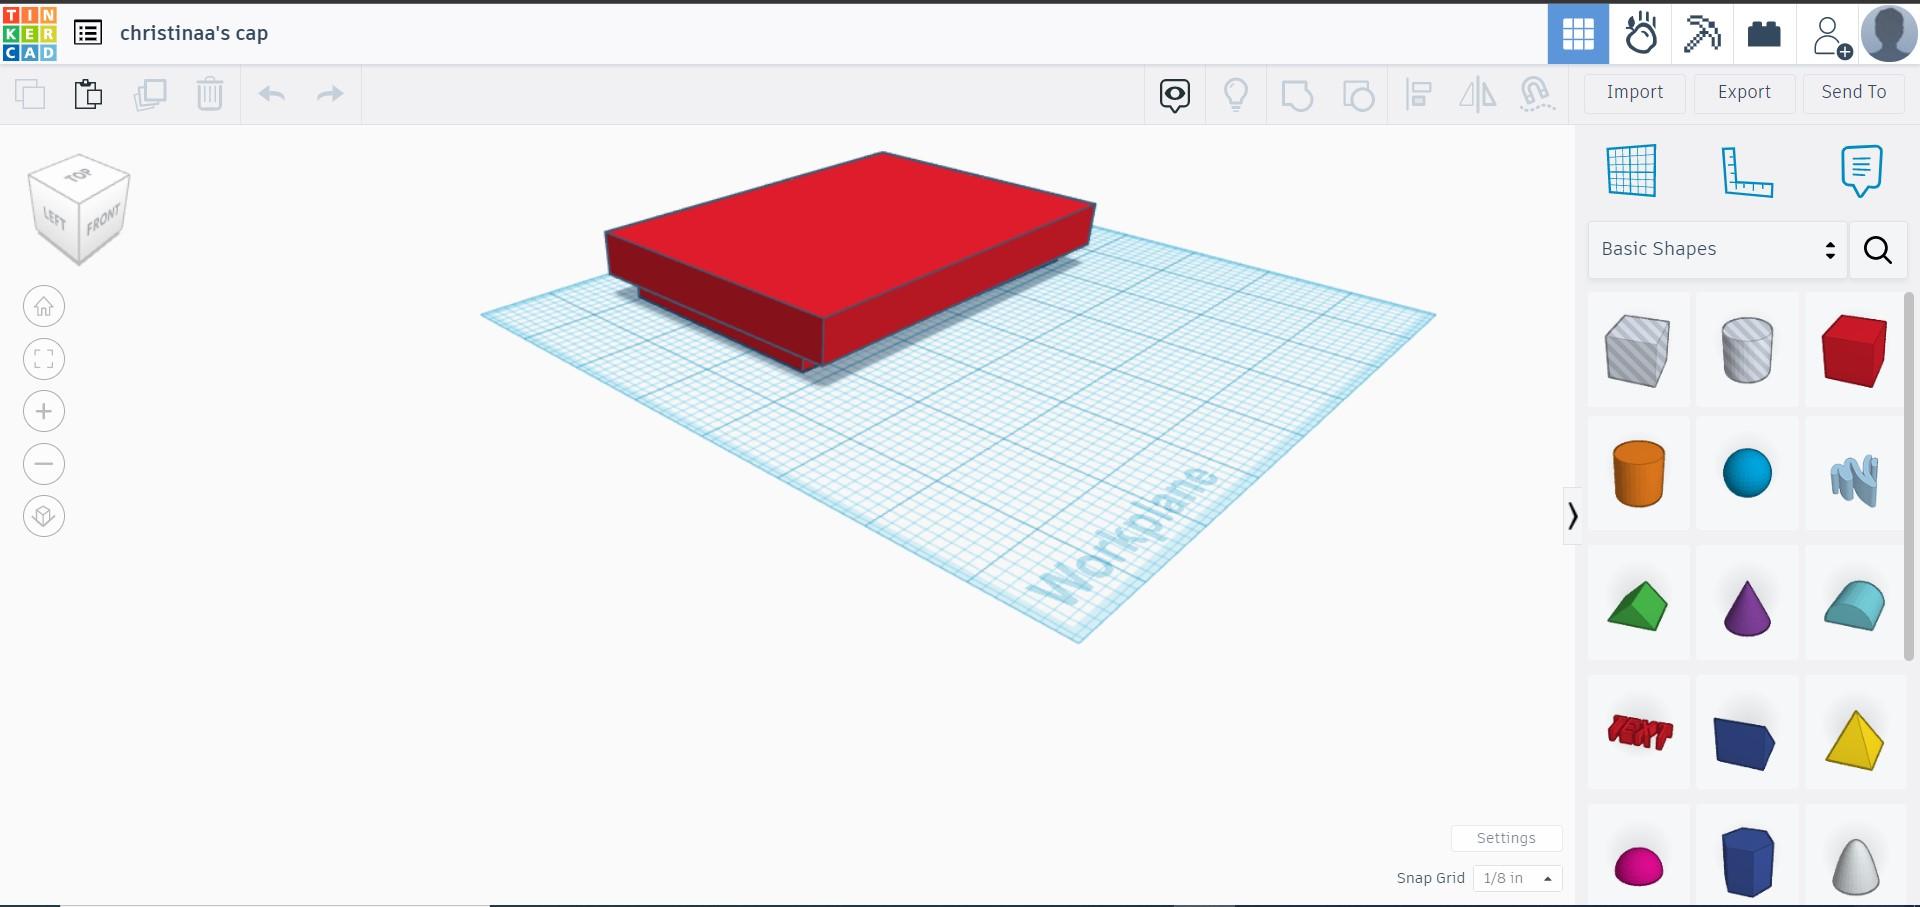Select the Notes tool in shapes panel
The image size is (1920, 907).
[x=1861, y=171]
